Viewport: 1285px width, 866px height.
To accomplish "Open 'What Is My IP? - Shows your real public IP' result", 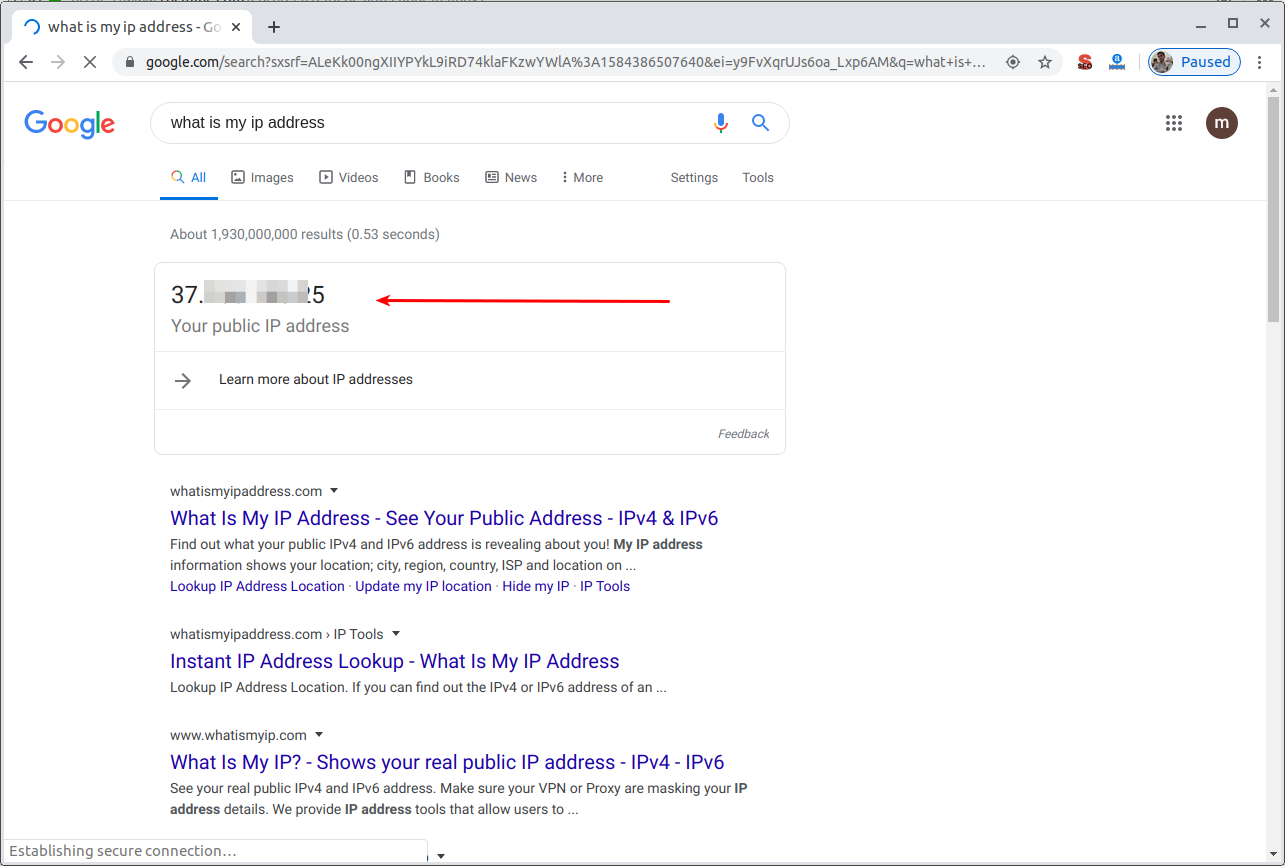I will [447, 762].
